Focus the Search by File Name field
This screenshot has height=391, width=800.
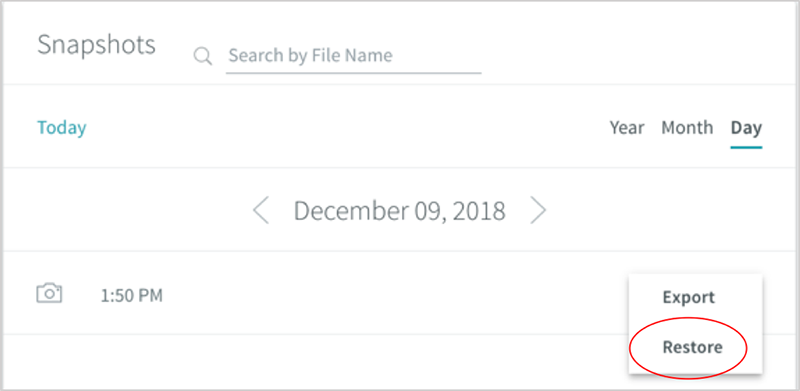click(353, 55)
